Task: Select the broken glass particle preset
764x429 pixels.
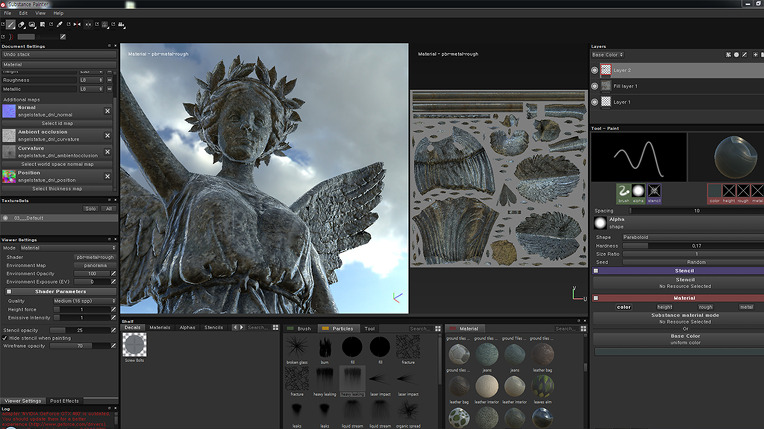Action: coord(297,348)
